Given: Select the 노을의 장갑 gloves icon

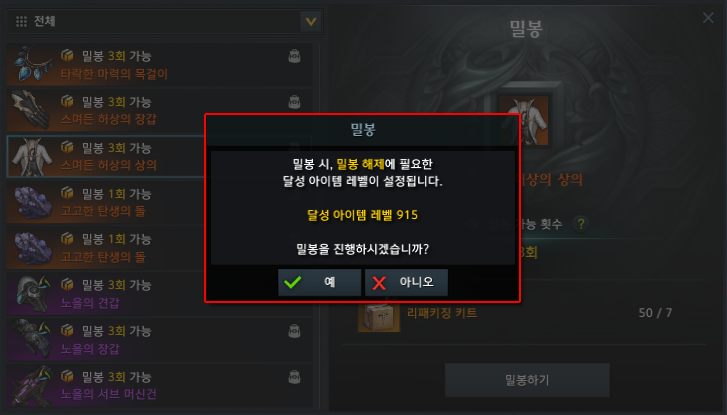Looking at the screenshot, I should pos(32,339).
